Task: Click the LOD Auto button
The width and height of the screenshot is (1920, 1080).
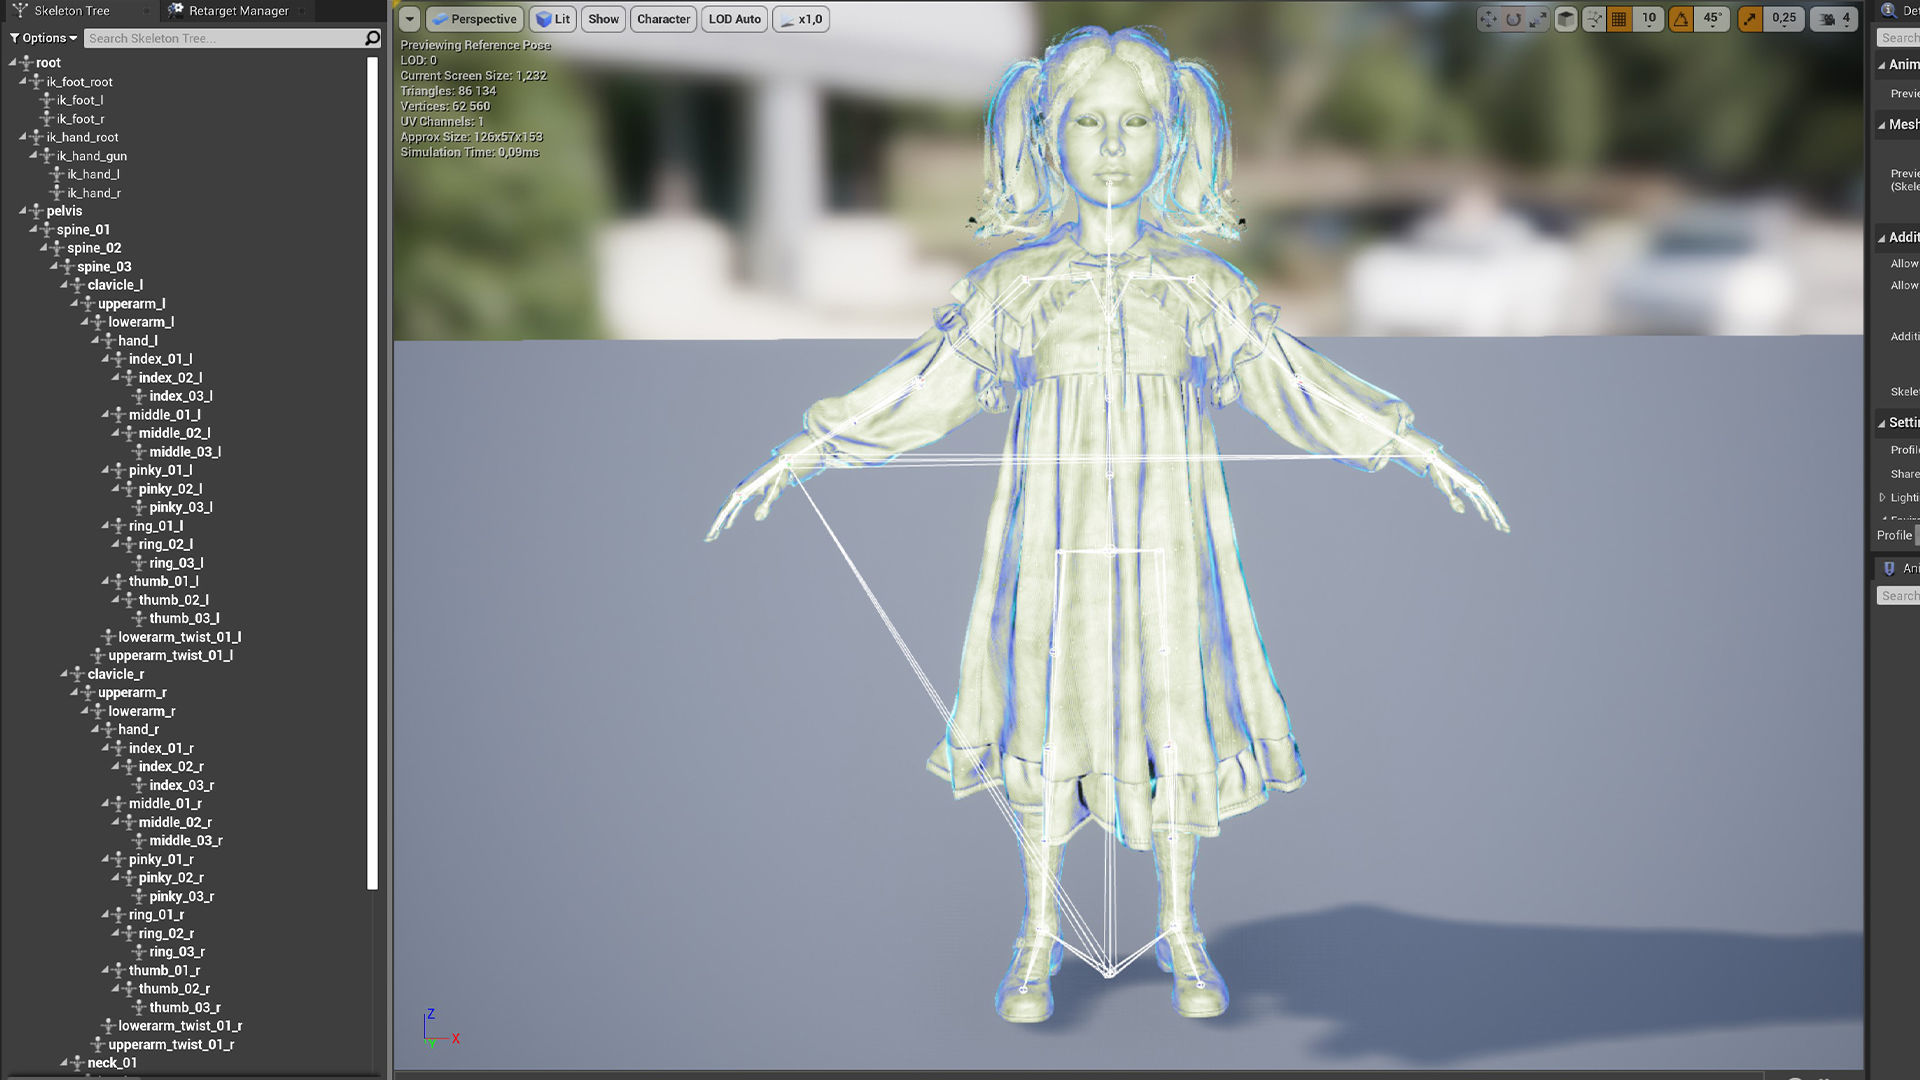Action: click(734, 19)
